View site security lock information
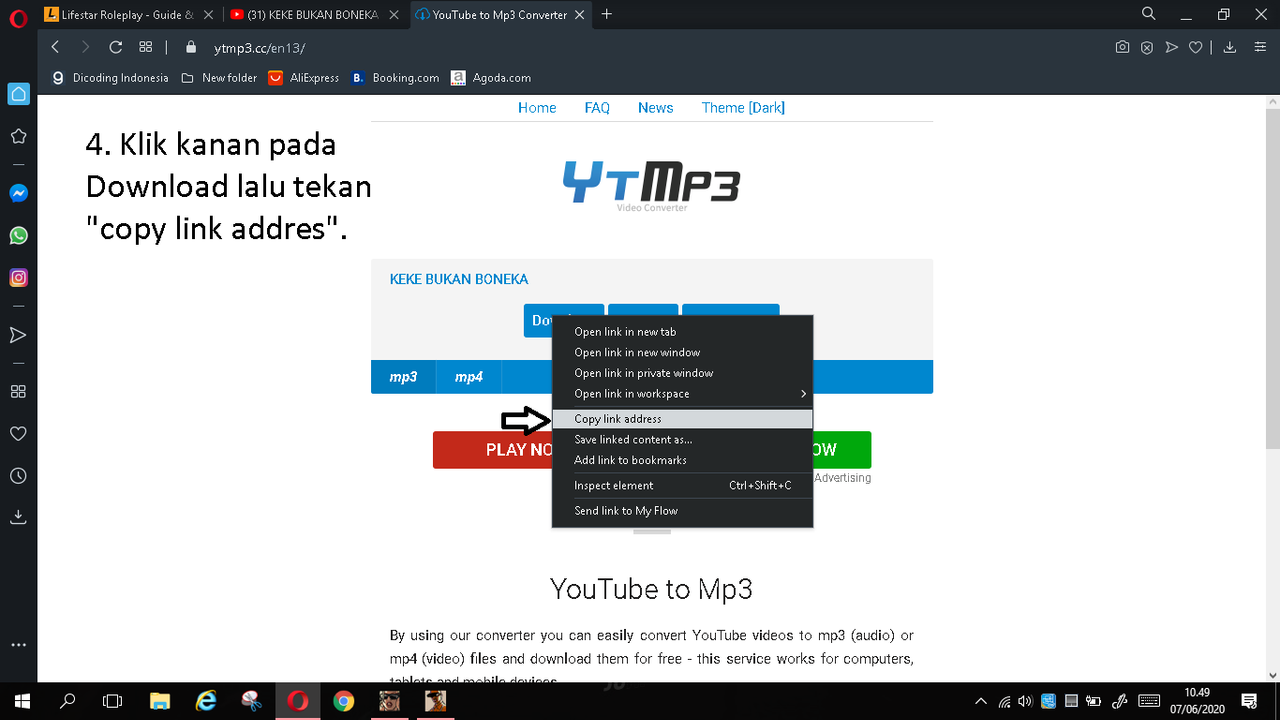 pyautogui.click(x=192, y=47)
